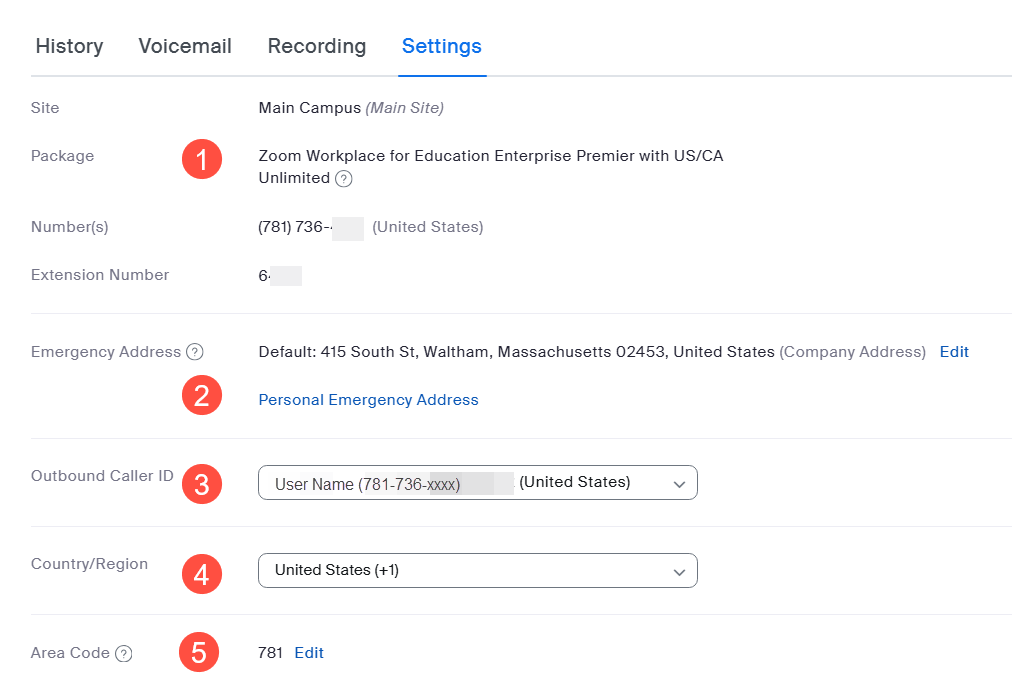1012x688 pixels.
Task: Open Personal Emergency Address link
Action: pyautogui.click(x=368, y=399)
